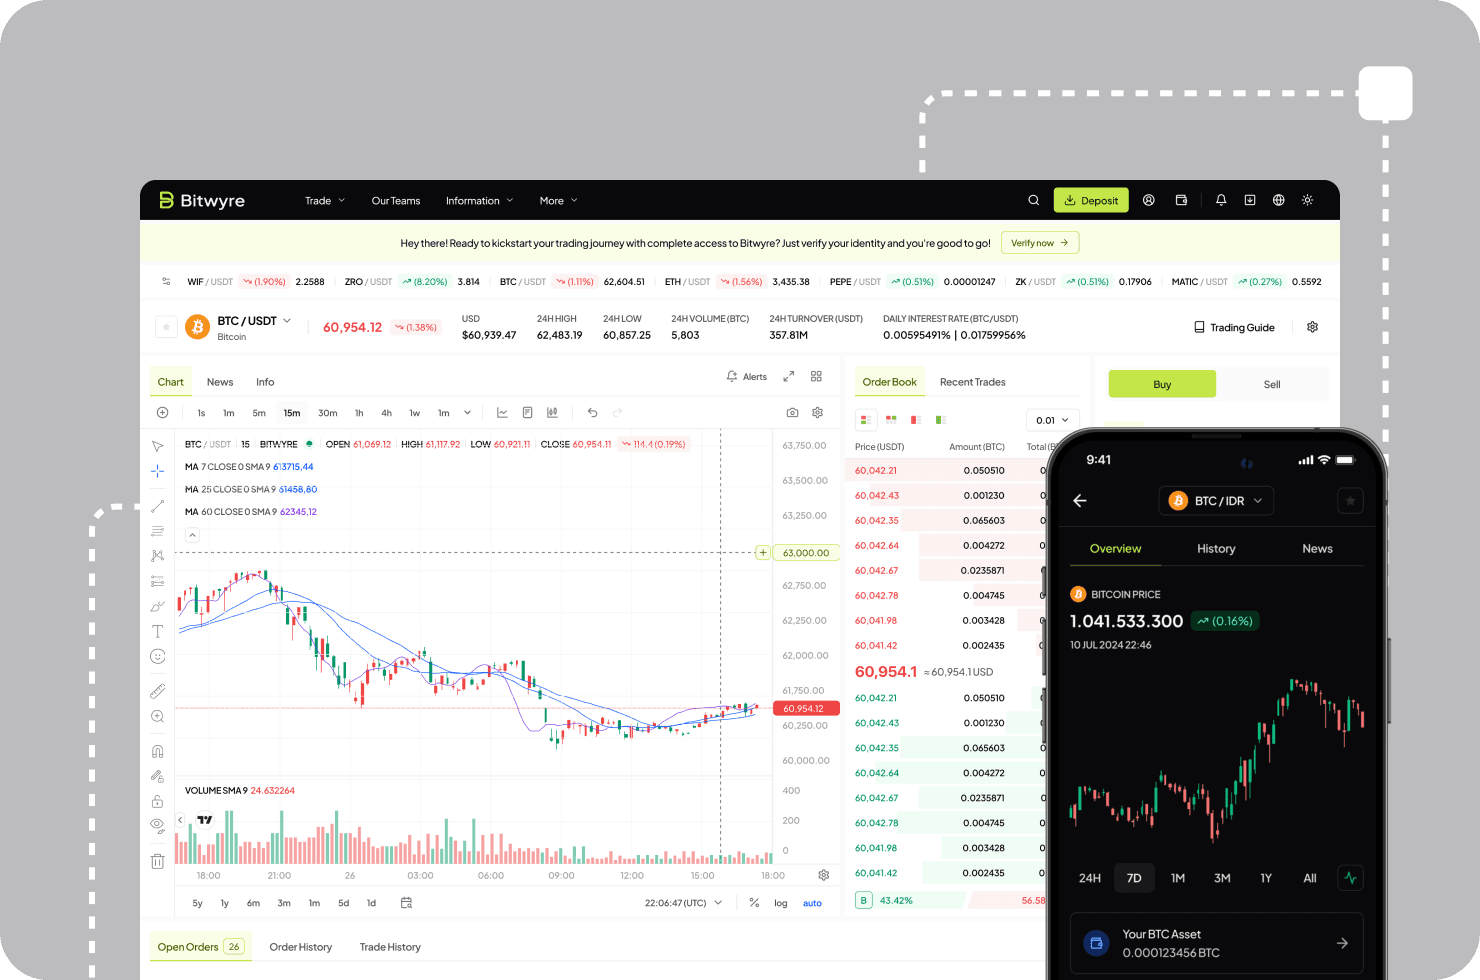Screen dimensions: 1480x980
Task: Open Order History tab
Action: (301, 947)
